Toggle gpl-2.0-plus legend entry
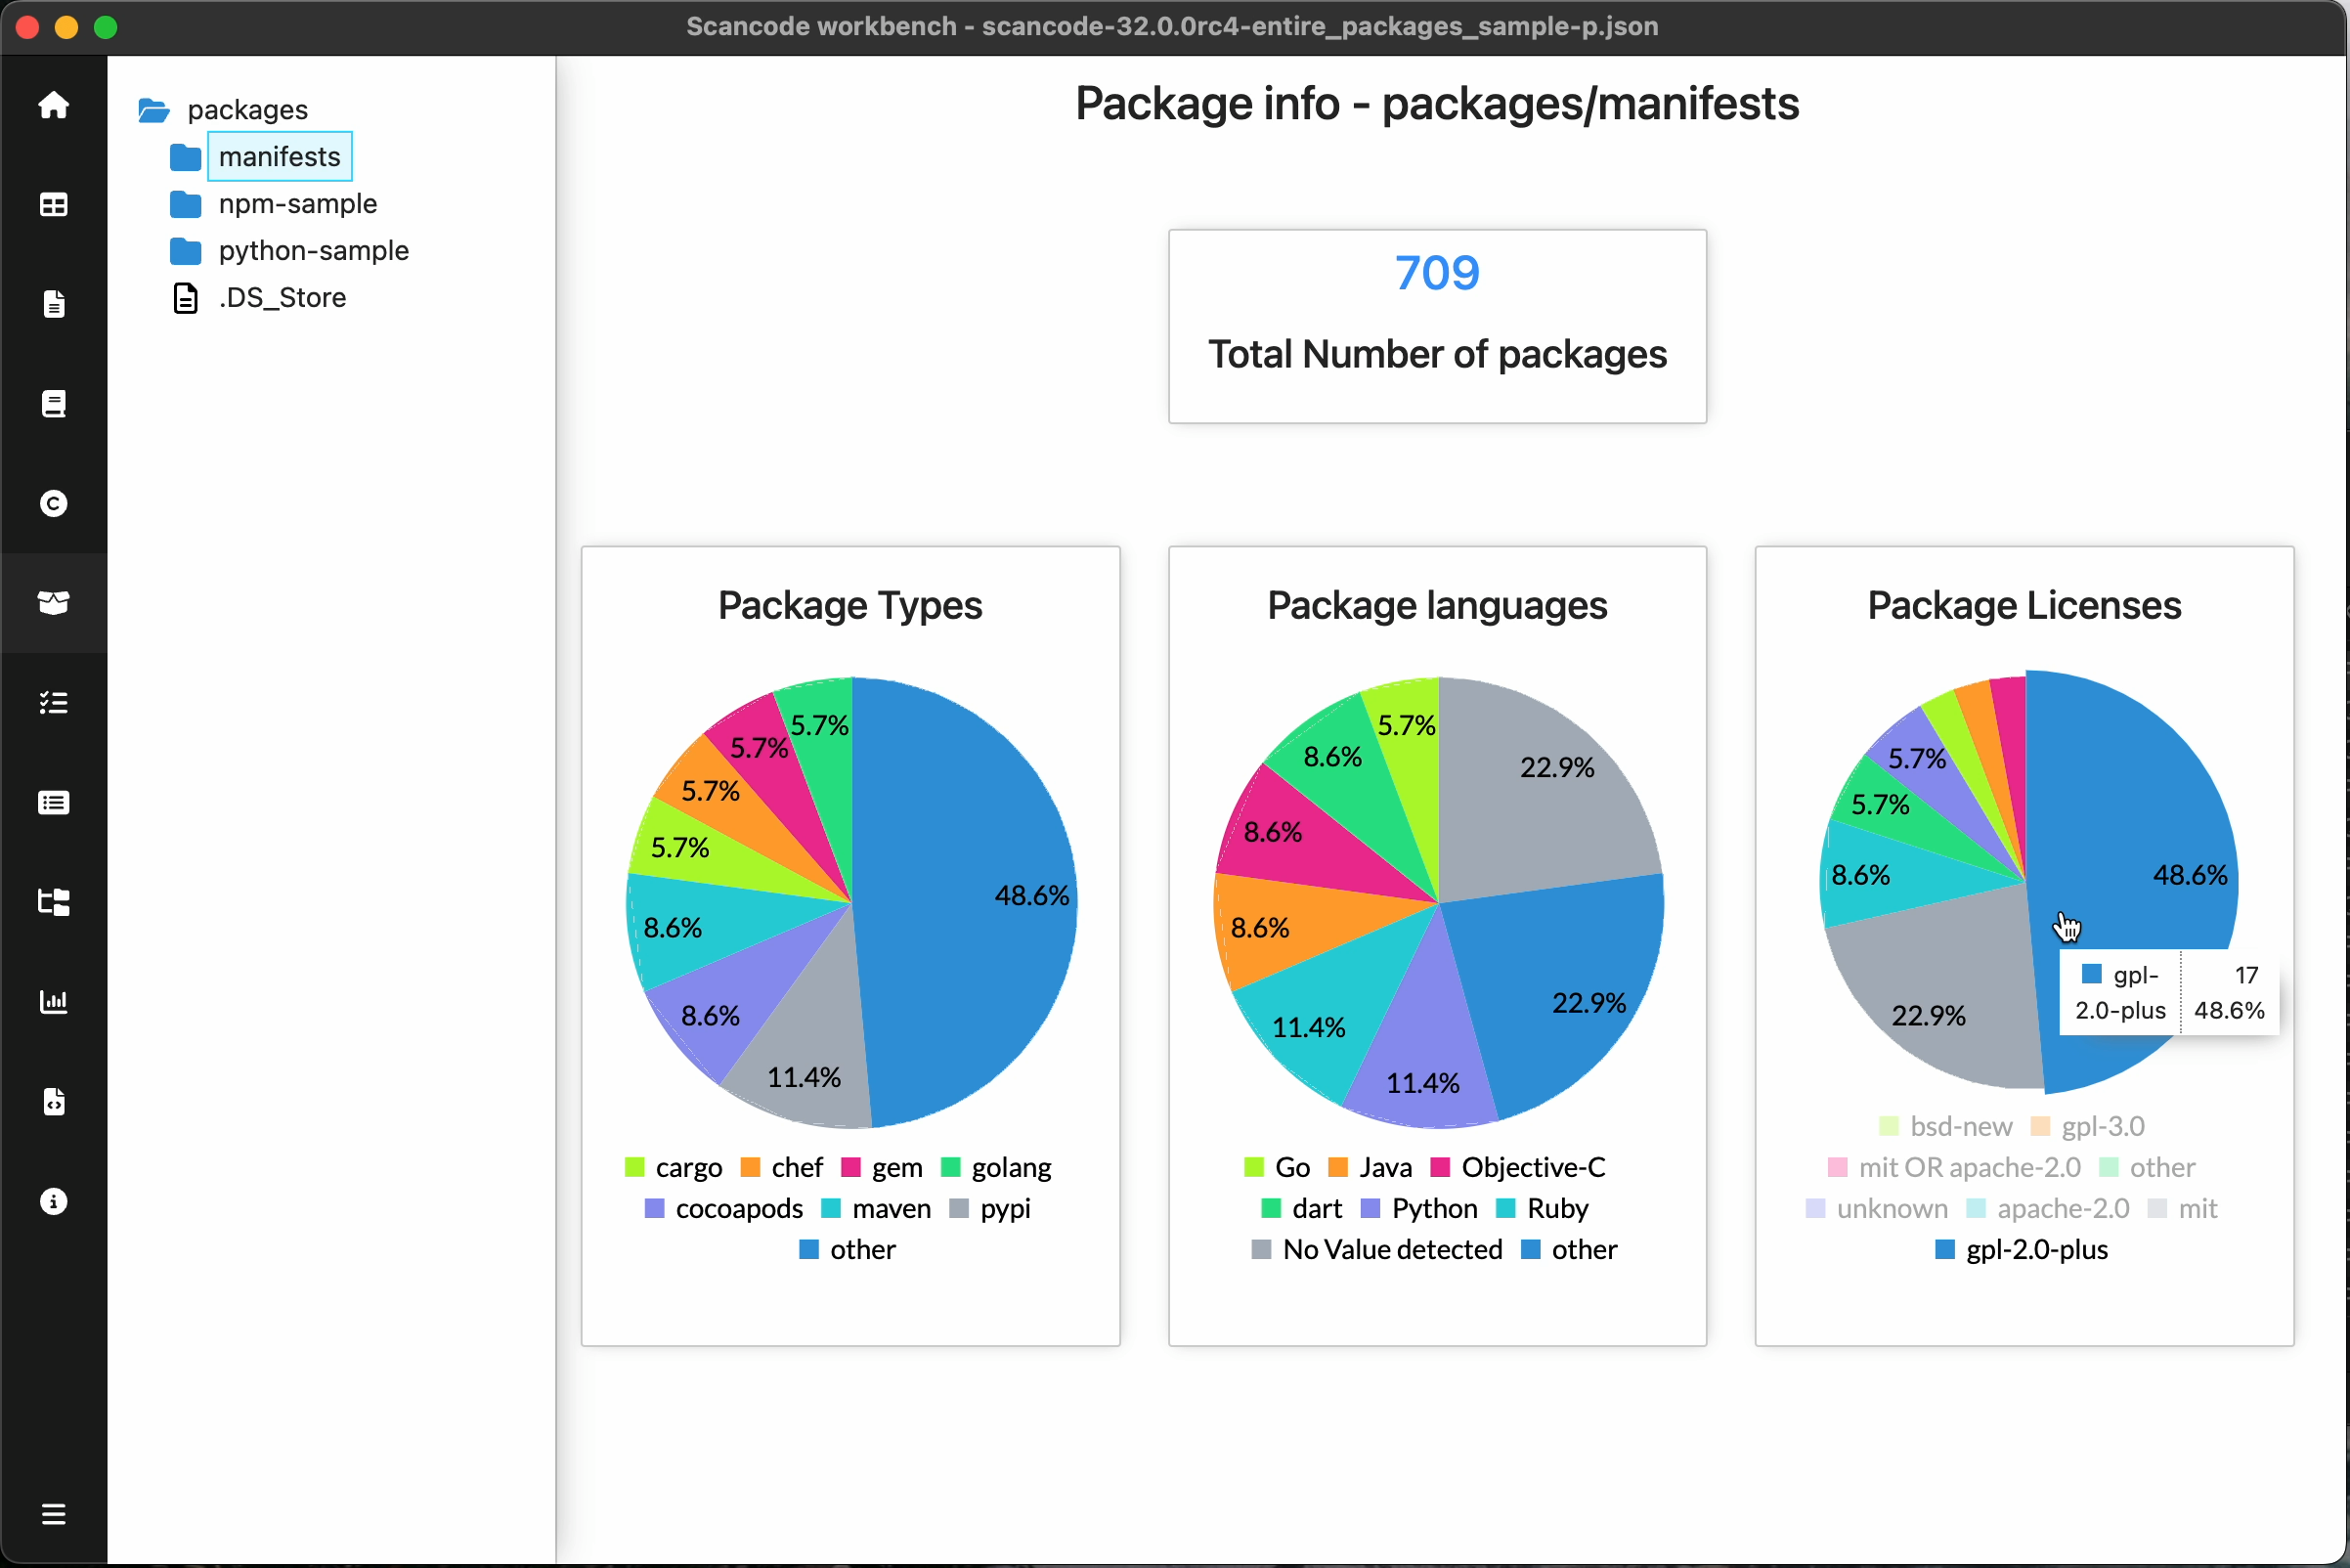2350x1568 pixels. (2021, 1249)
